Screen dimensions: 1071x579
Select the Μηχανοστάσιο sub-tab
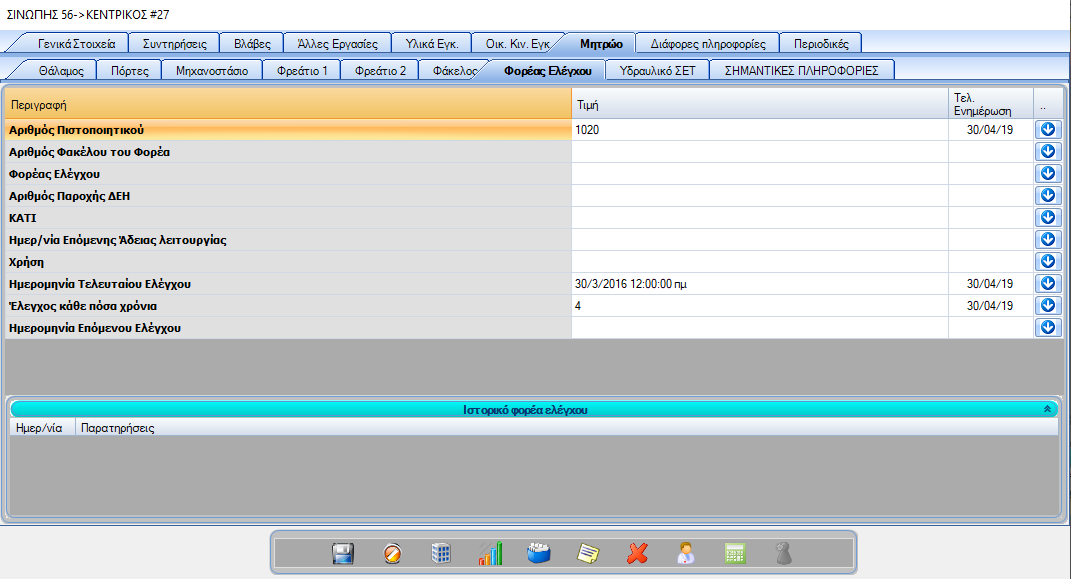(x=212, y=71)
